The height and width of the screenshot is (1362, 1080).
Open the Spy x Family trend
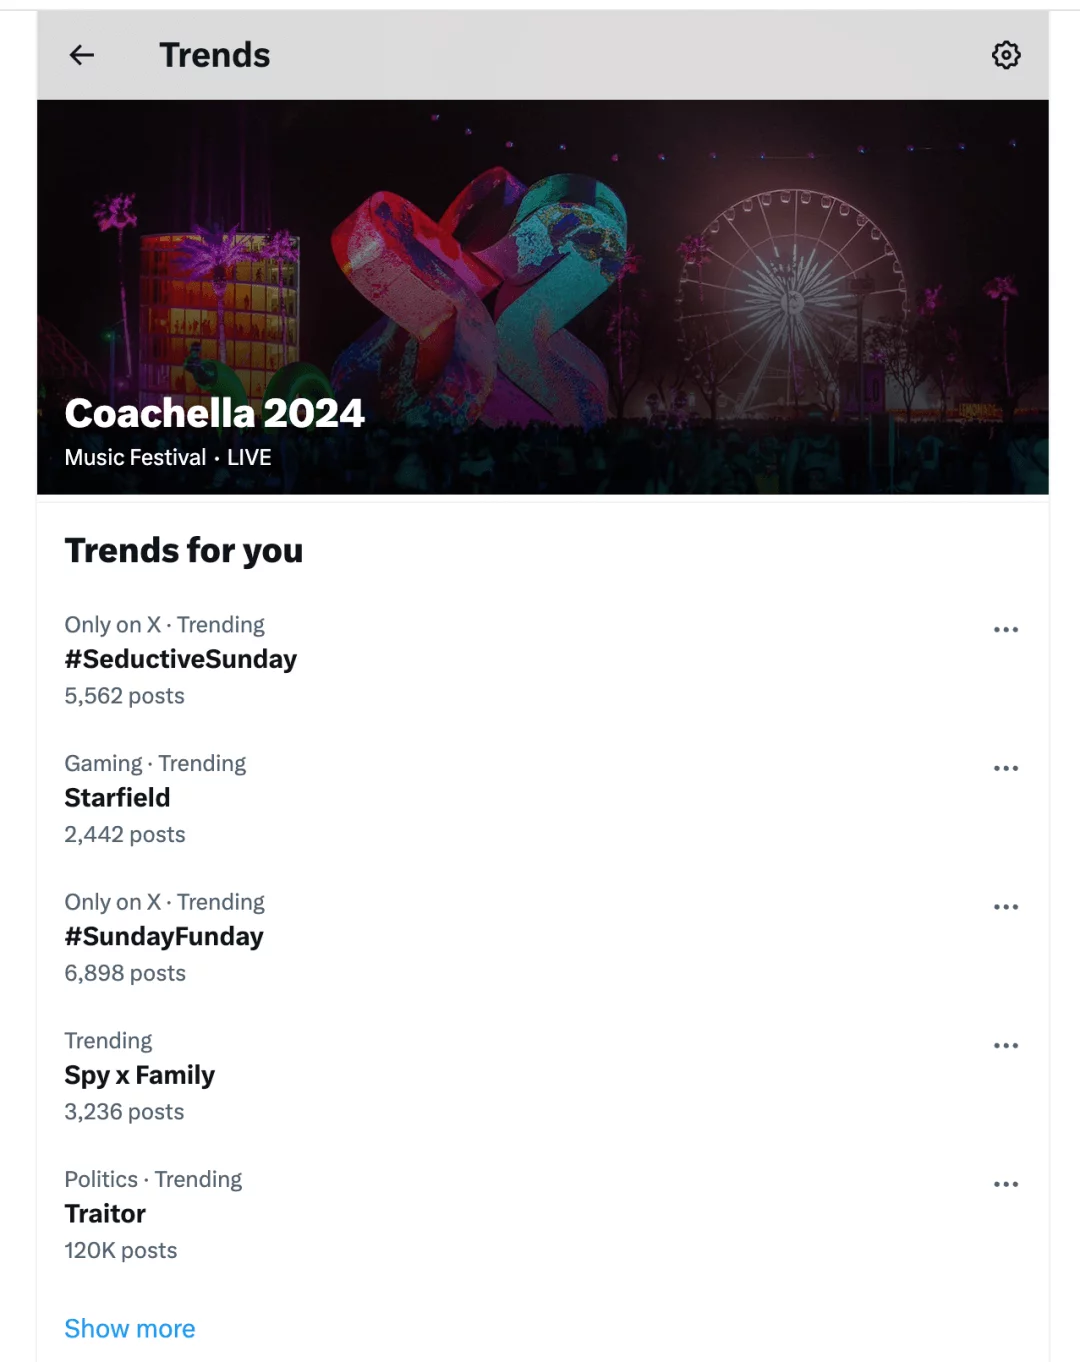[x=139, y=1075]
